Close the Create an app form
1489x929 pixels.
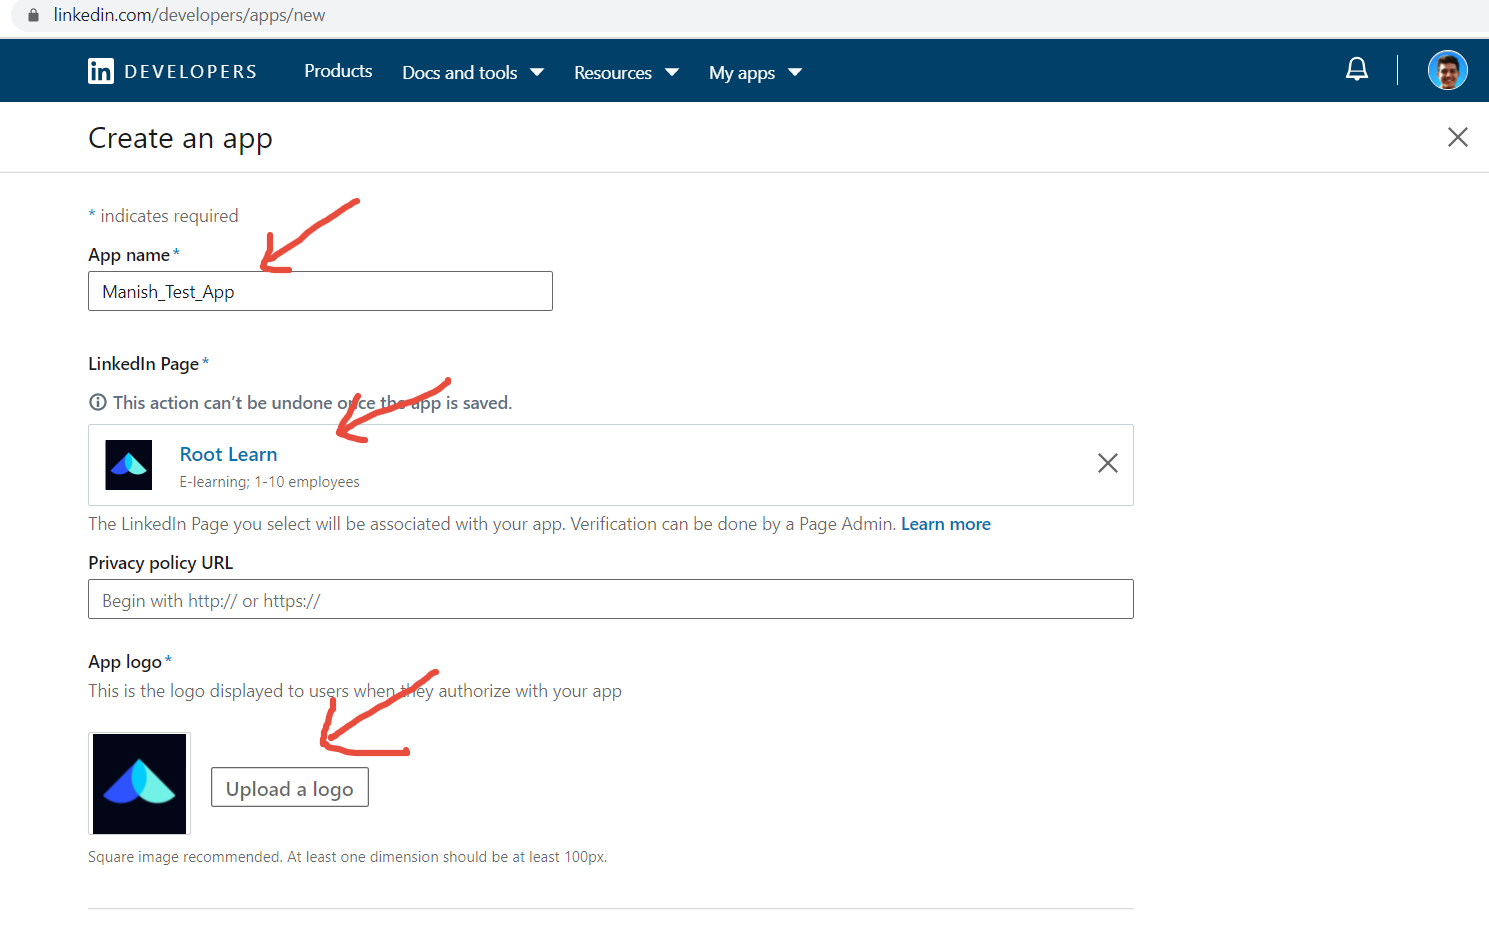click(x=1458, y=137)
